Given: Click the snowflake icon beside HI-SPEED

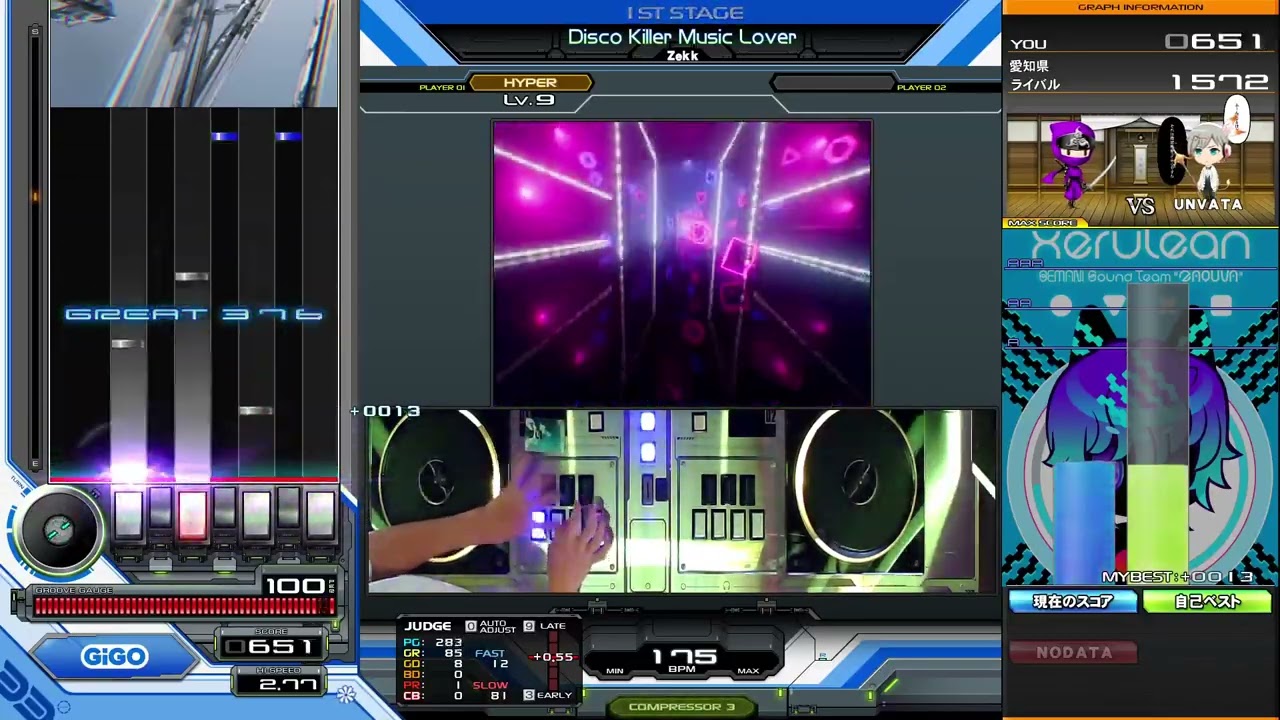Looking at the screenshot, I should [347, 693].
